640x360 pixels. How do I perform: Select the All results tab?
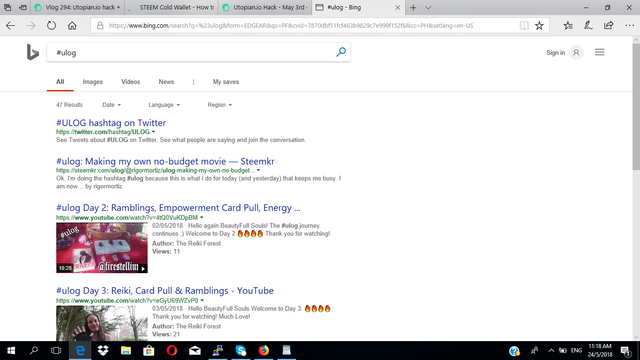coord(60,82)
